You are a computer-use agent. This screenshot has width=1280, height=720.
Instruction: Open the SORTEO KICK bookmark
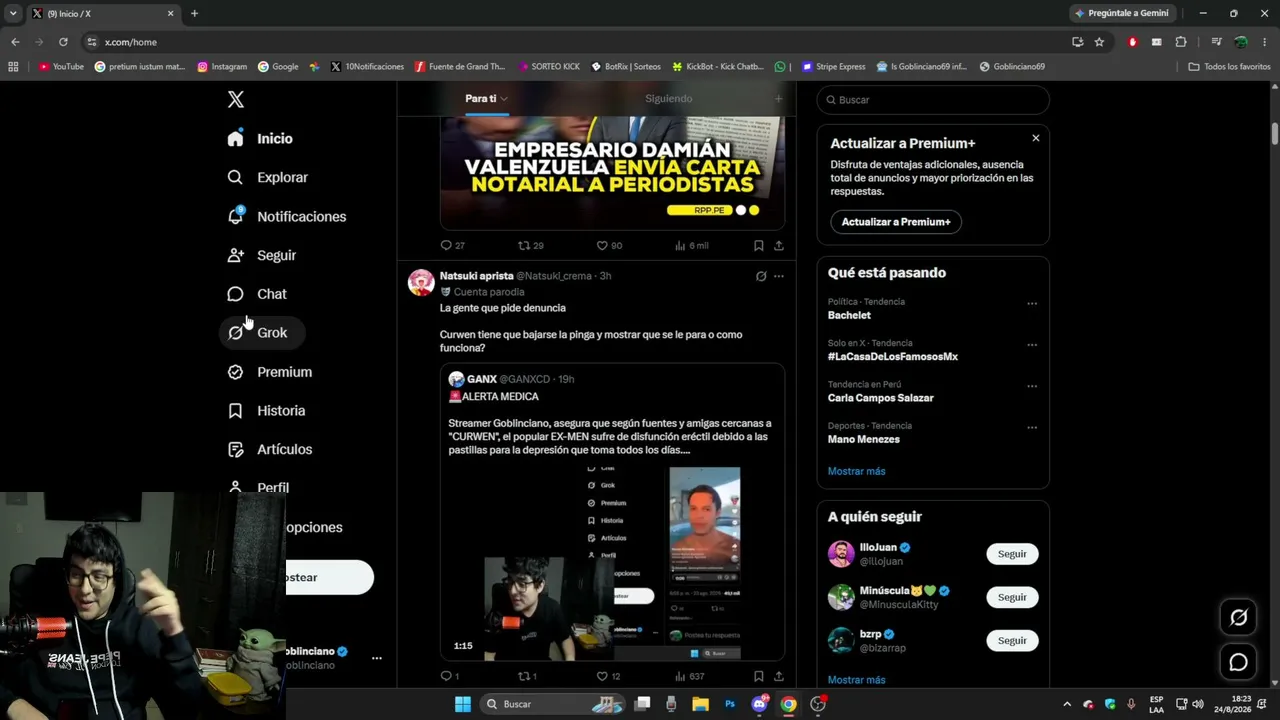point(549,67)
